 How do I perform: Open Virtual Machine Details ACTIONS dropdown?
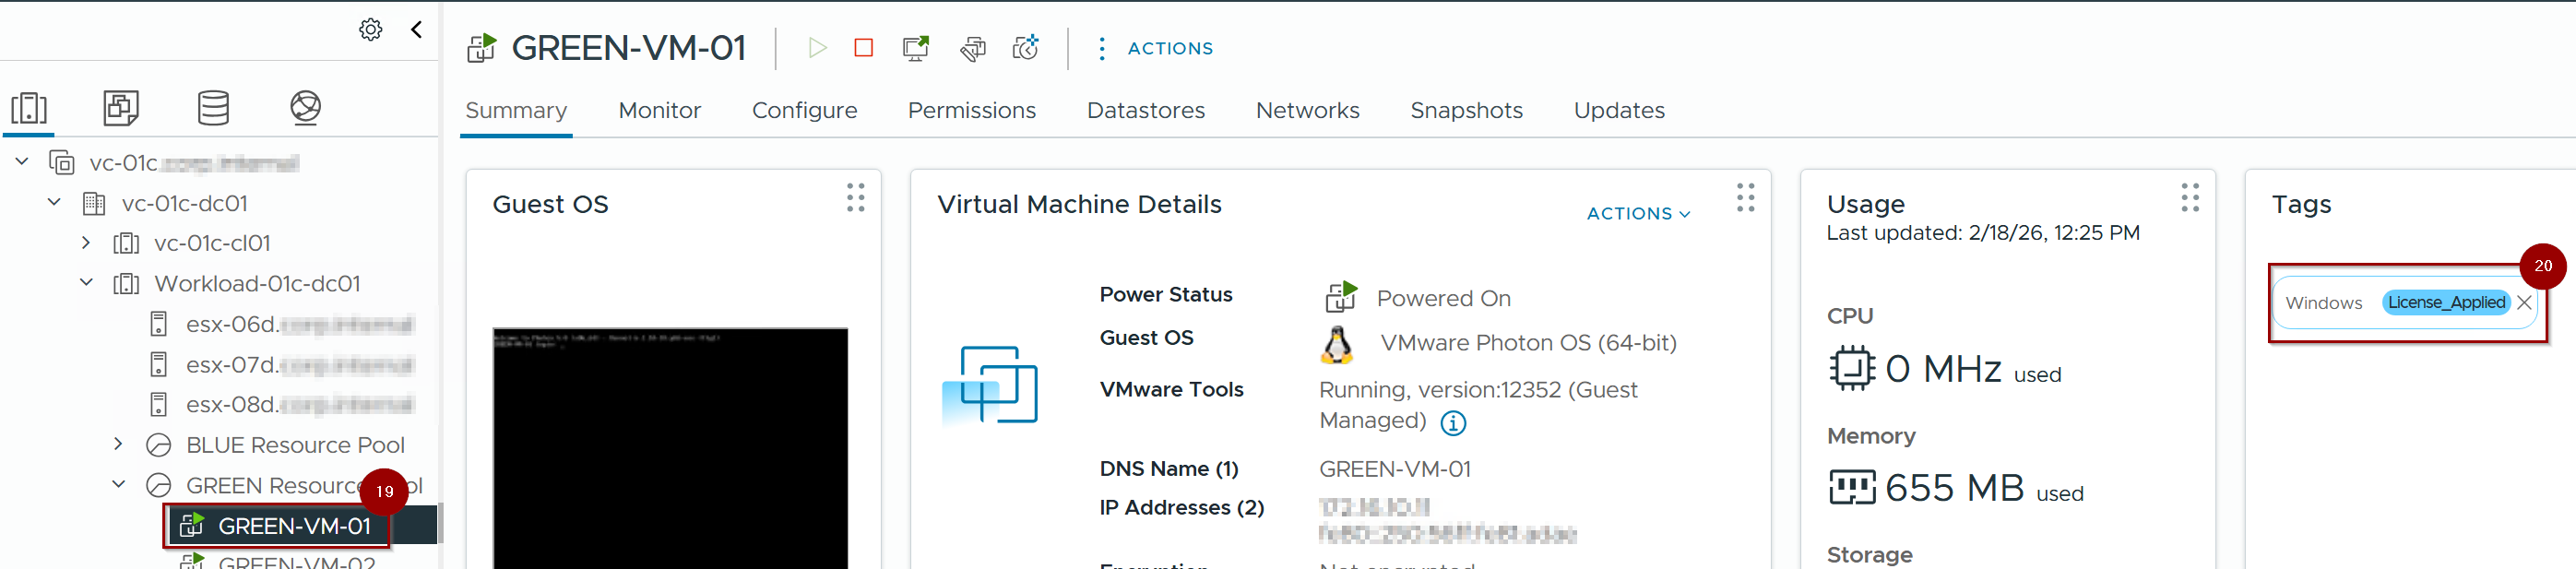pos(1637,213)
